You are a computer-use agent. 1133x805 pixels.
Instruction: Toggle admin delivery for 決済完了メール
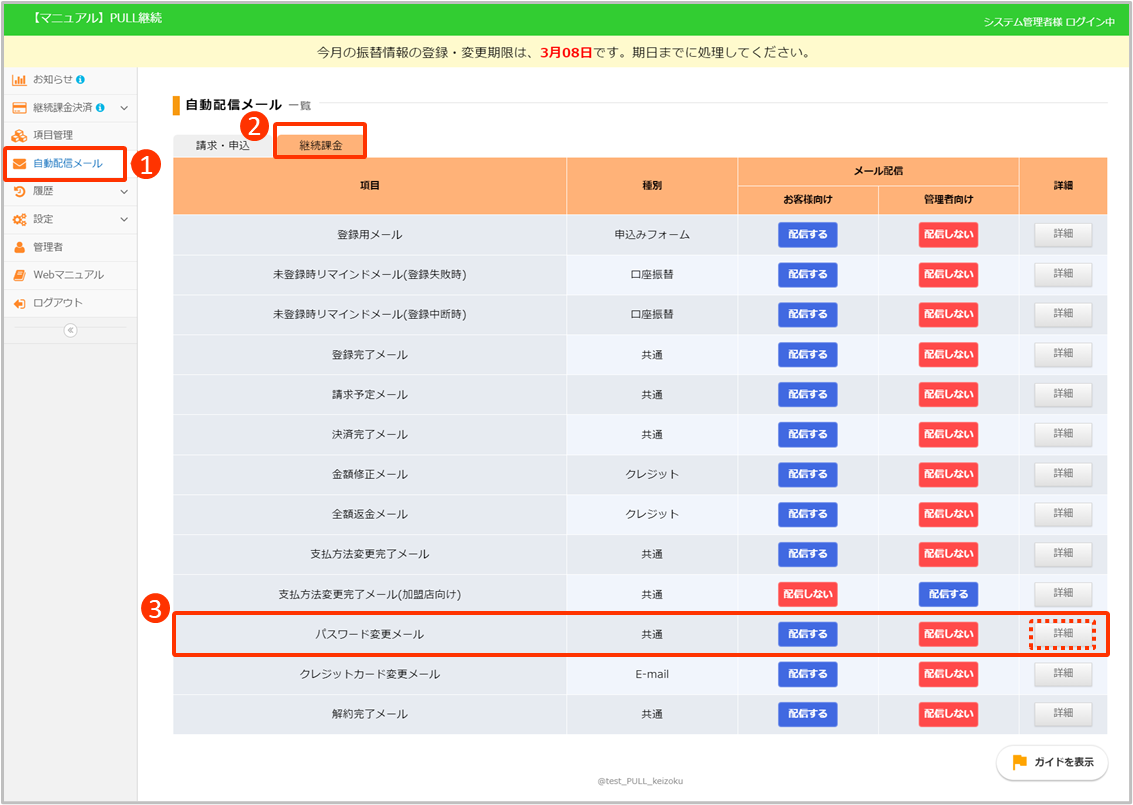948,434
